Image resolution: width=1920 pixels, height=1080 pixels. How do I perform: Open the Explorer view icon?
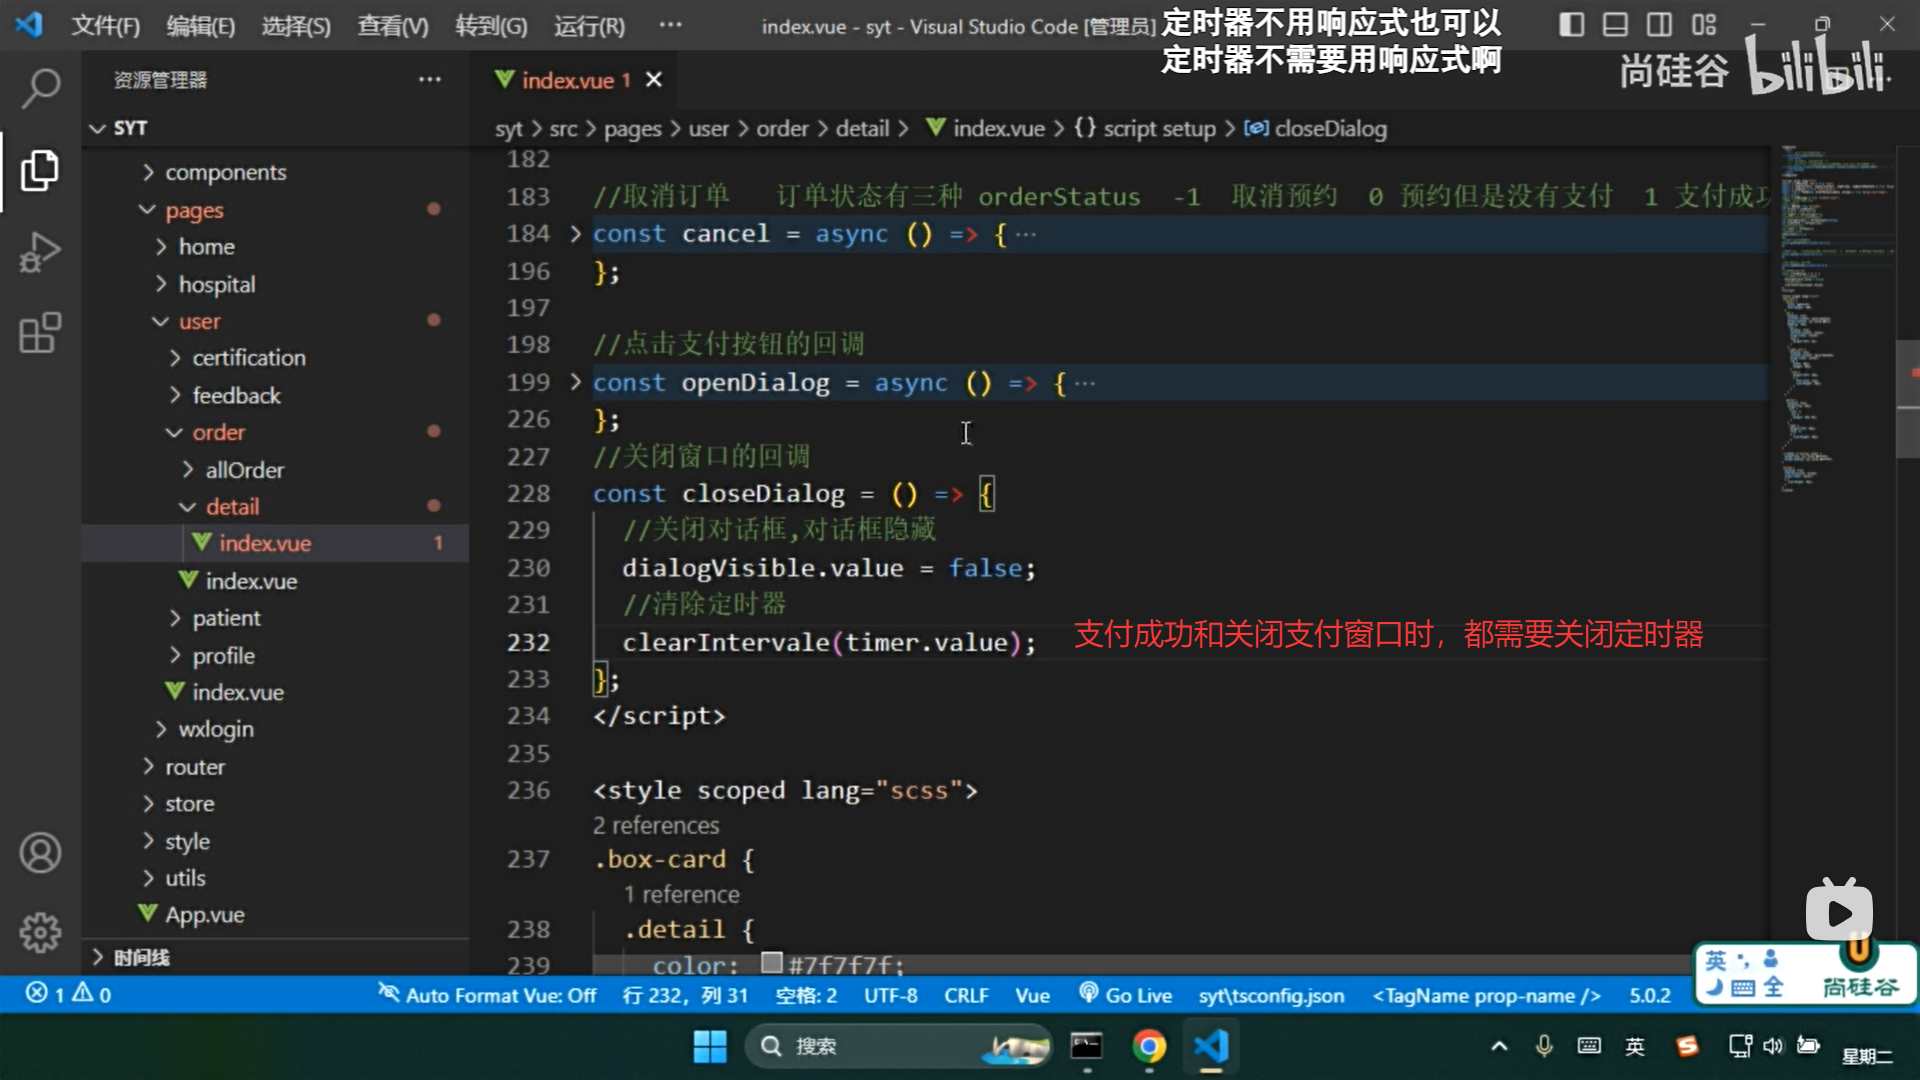(x=40, y=170)
